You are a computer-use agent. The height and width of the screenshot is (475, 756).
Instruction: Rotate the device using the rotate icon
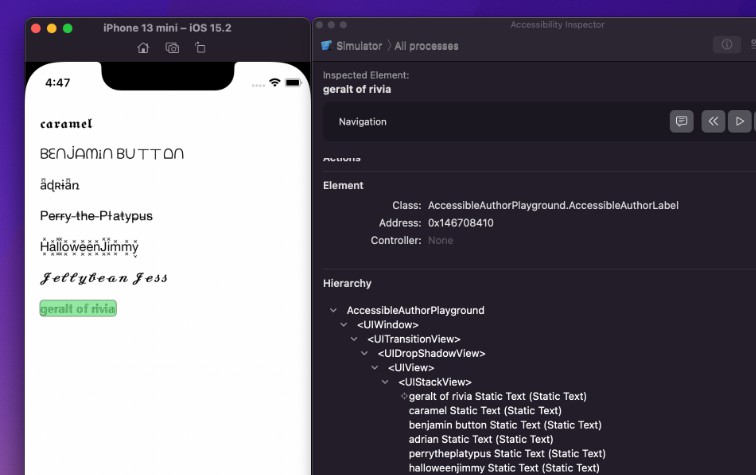click(x=200, y=47)
